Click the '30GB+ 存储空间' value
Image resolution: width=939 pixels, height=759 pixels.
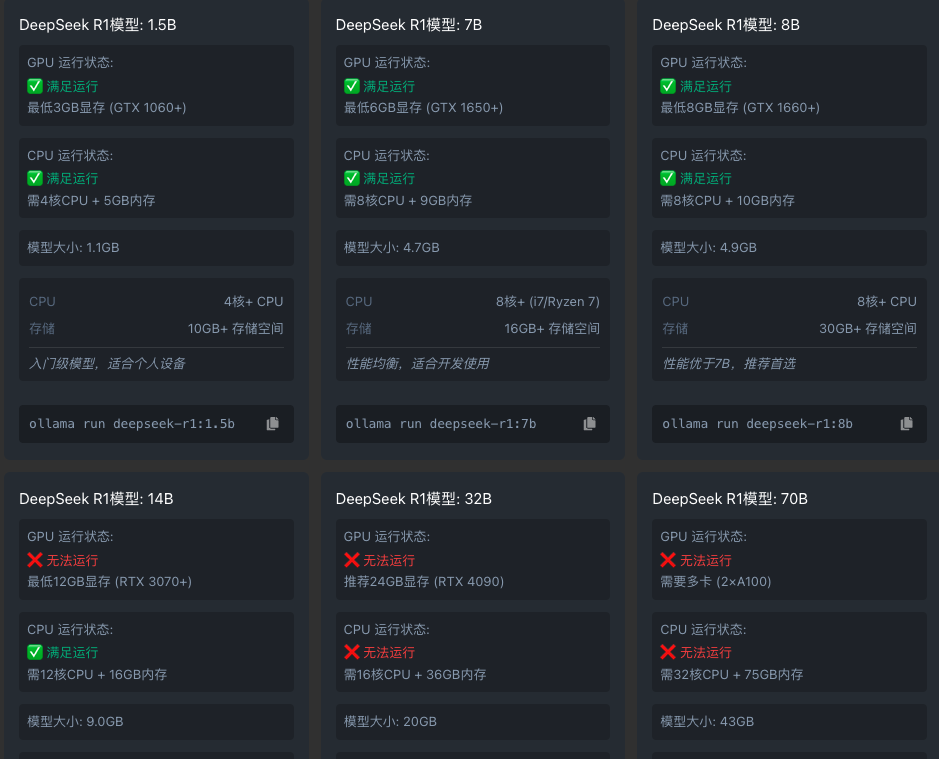click(x=868, y=329)
